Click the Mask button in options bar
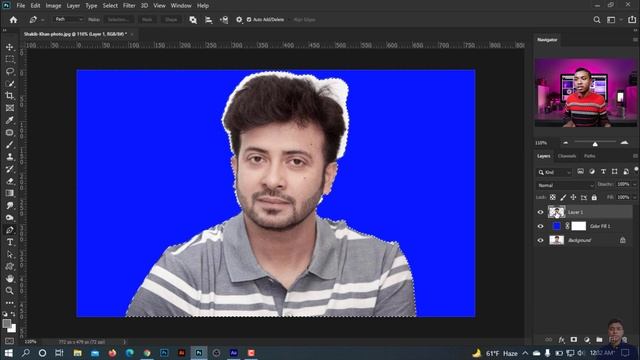 (x=147, y=20)
